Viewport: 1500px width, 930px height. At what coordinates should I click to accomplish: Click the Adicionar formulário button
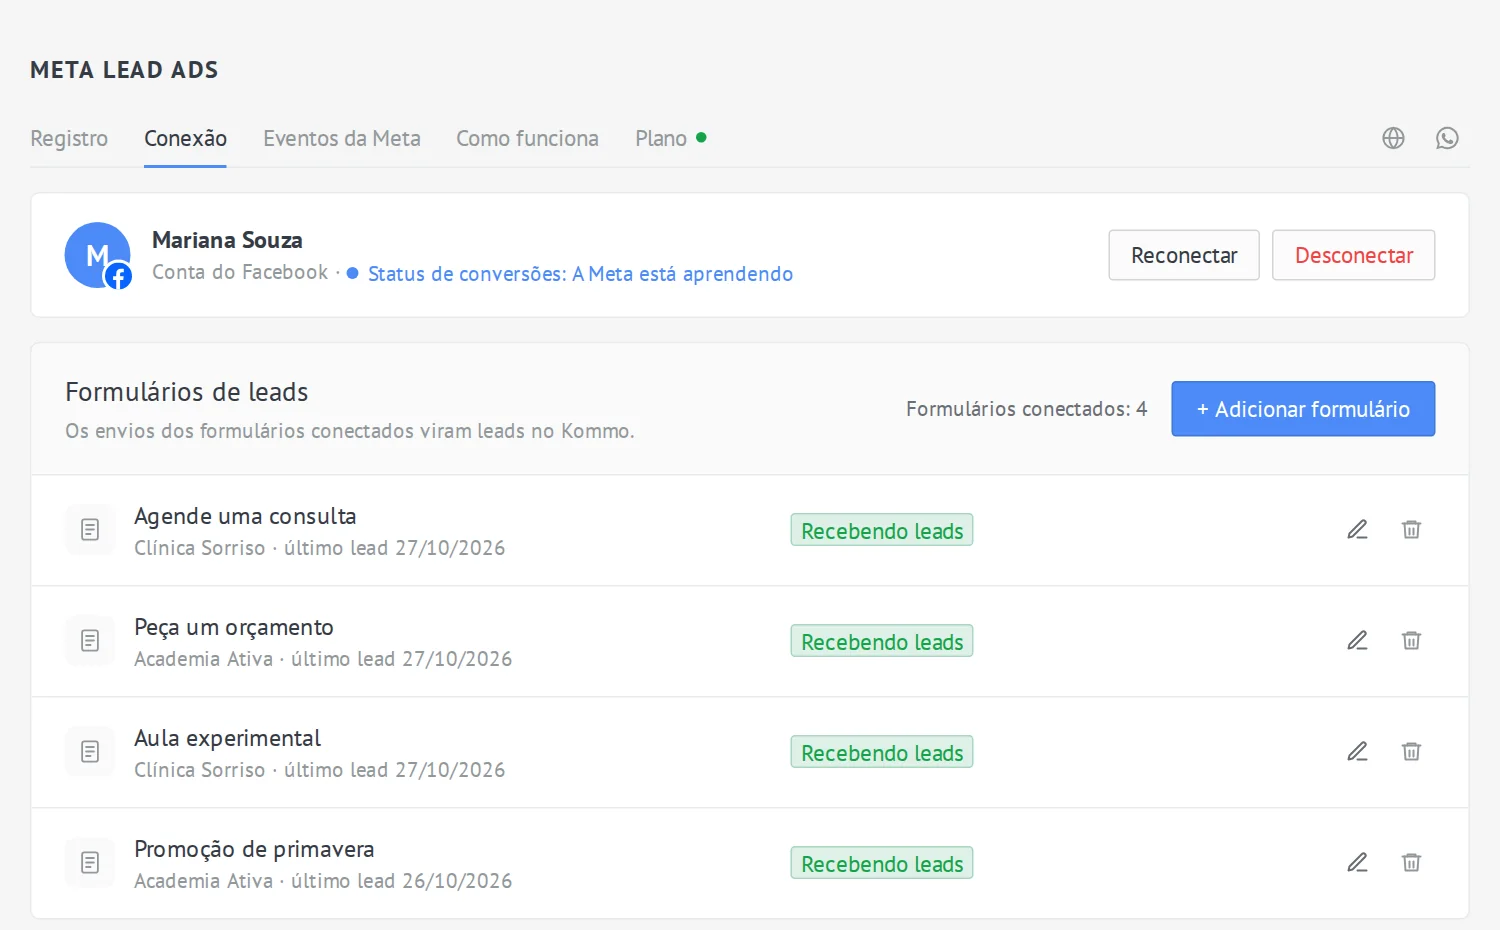pyautogui.click(x=1303, y=409)
